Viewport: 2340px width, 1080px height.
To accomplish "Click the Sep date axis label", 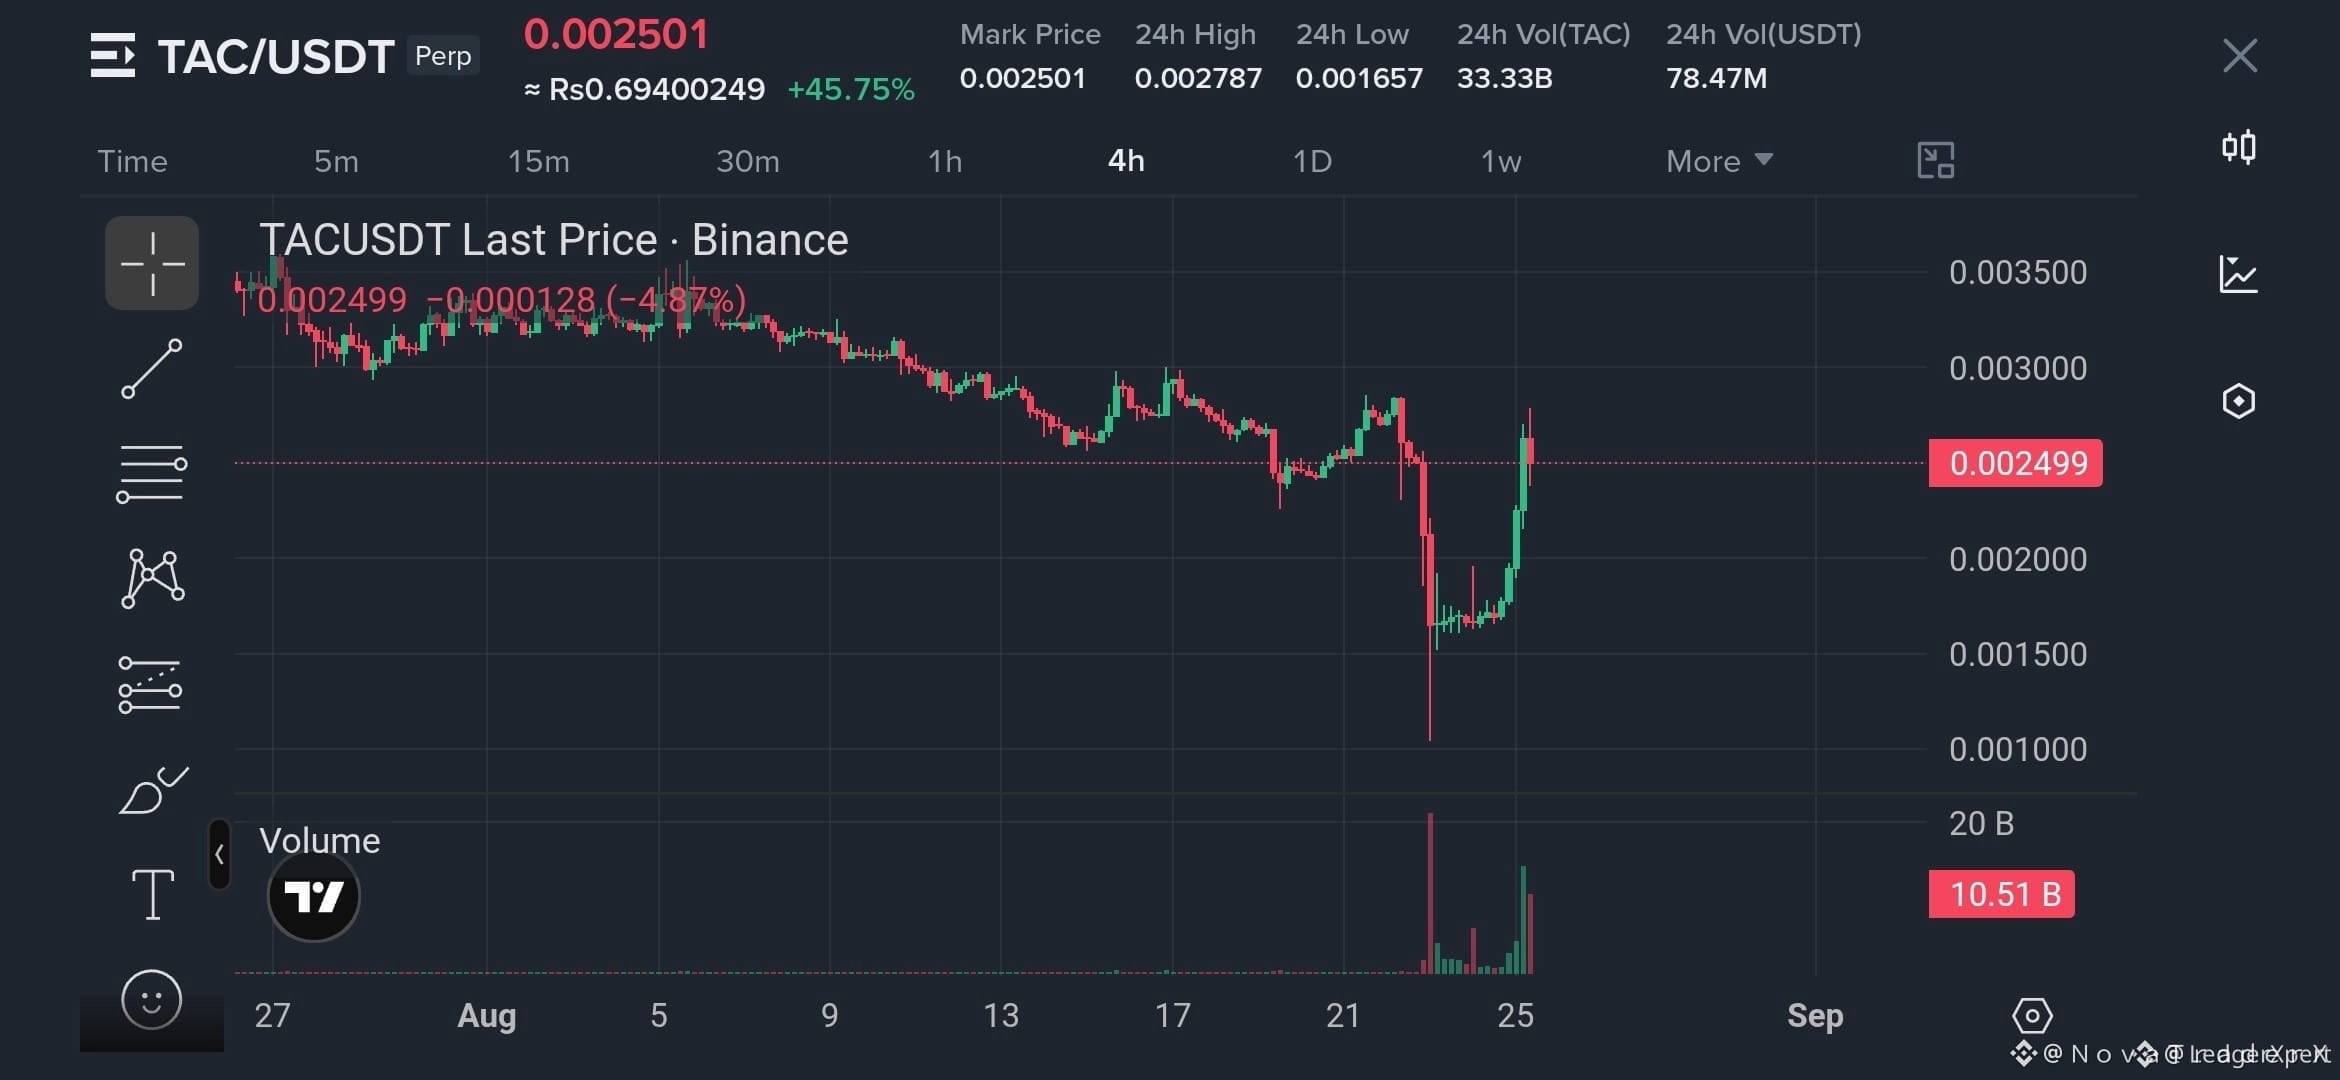I will 1815,1016.
